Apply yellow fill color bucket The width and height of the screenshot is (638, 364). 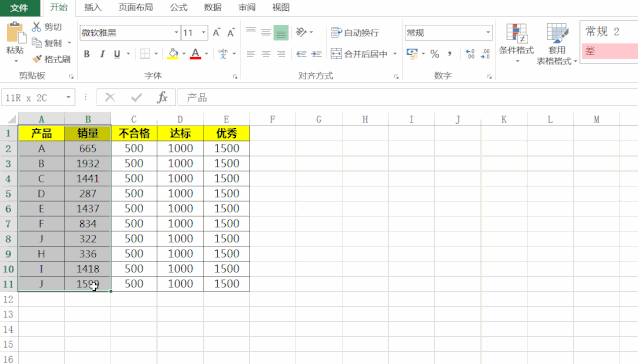pyautogui.click(x=173, y=54)
